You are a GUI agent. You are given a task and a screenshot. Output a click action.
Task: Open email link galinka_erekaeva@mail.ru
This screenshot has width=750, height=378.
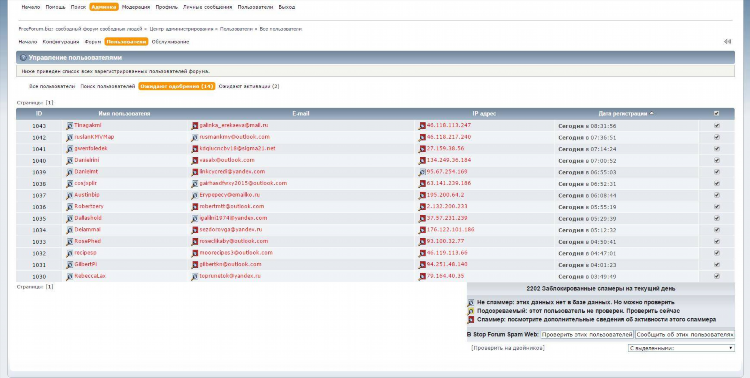[234, 125]
